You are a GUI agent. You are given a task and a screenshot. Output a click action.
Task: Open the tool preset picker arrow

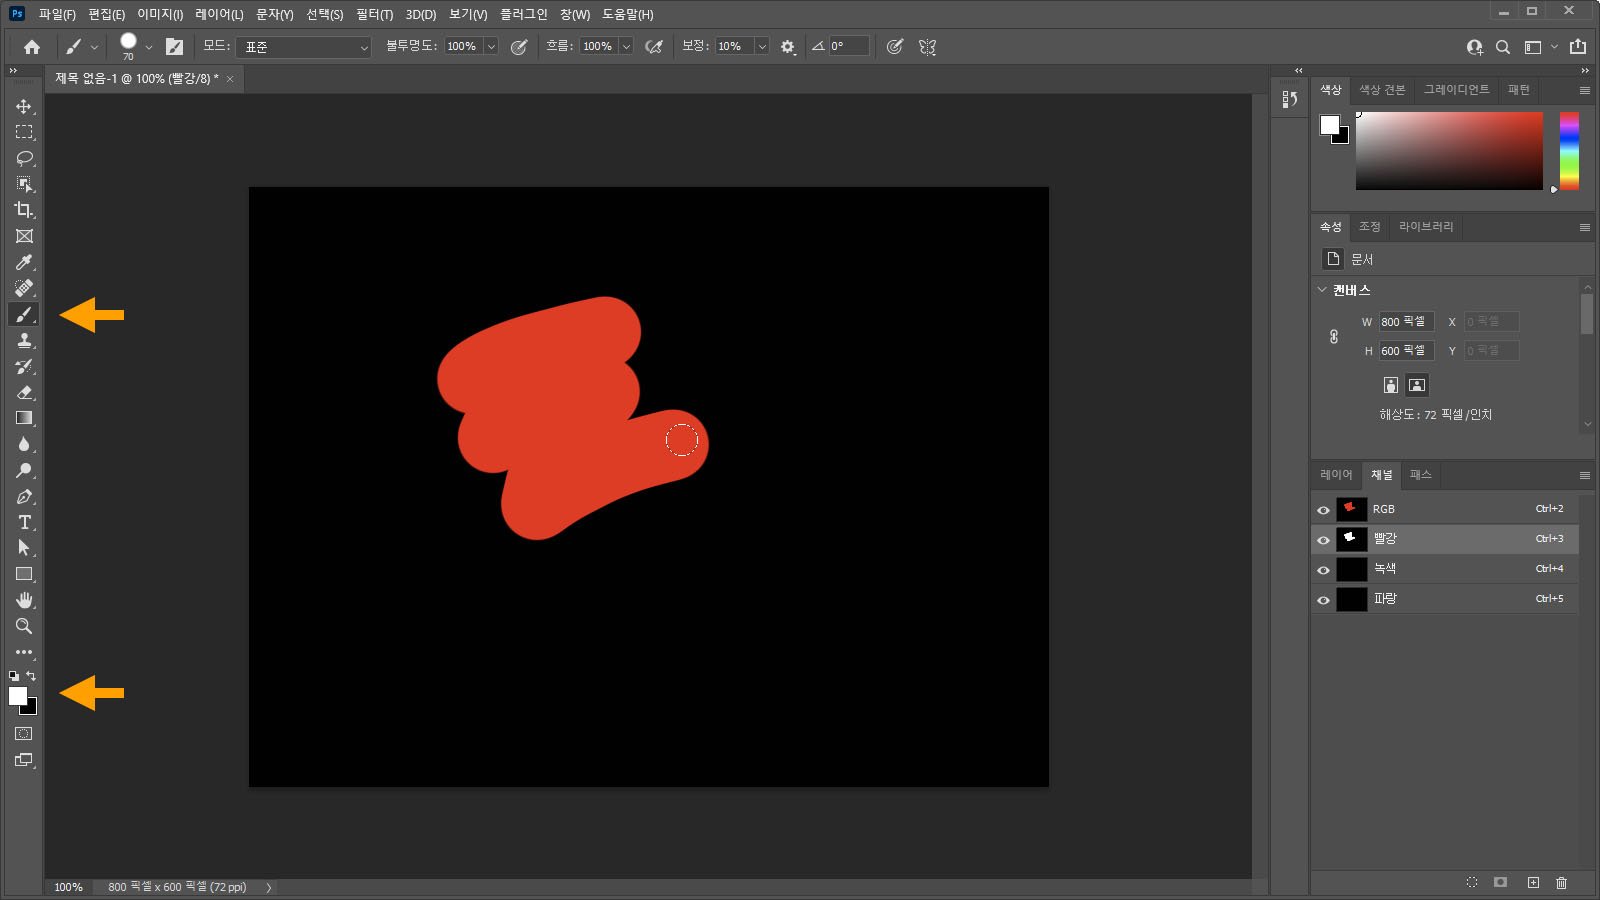(95, 47)
